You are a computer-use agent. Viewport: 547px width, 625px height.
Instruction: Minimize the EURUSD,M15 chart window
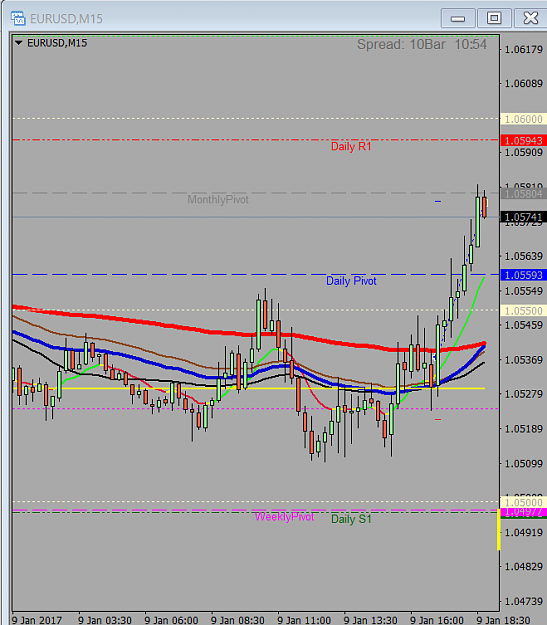(x=458, y=18)
